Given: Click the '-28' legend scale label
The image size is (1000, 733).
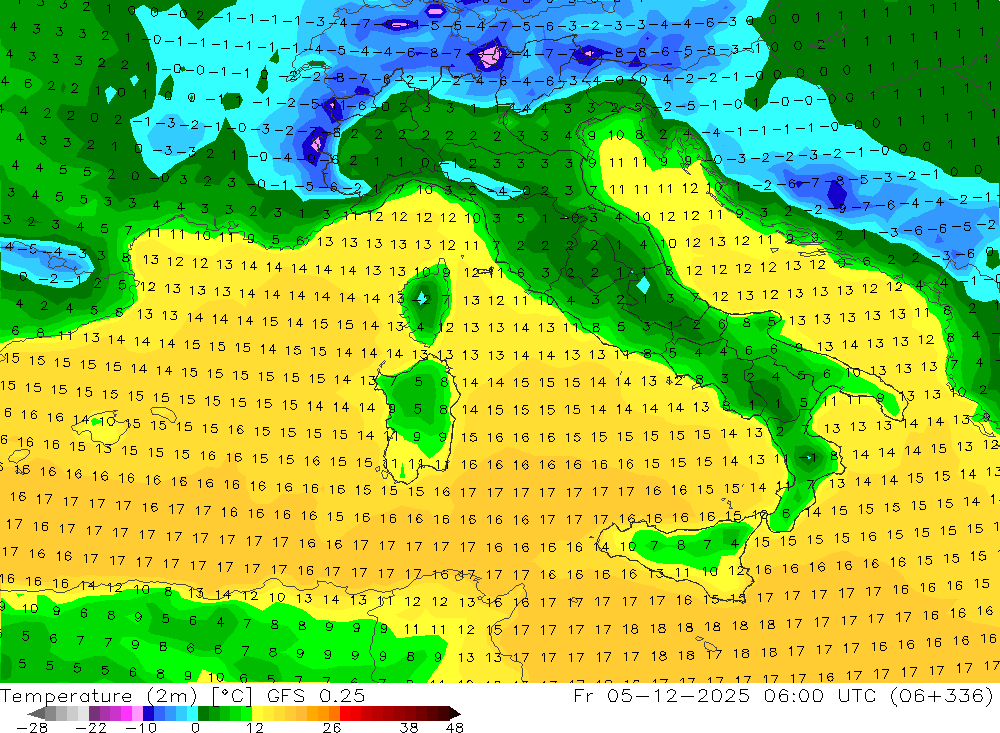Looking at the screenshot, I should tap(32, 727).
